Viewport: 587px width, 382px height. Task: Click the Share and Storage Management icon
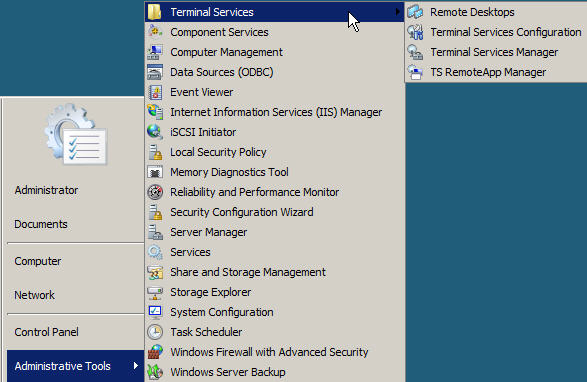tap(155, 272)
